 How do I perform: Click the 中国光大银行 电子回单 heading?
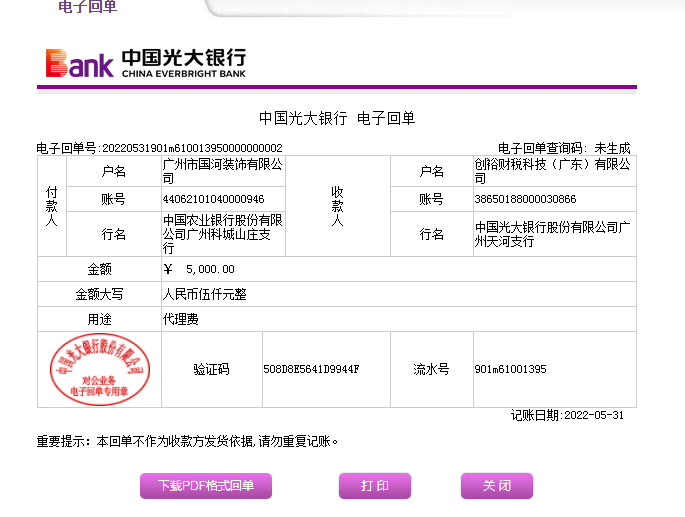pos(337,118)
